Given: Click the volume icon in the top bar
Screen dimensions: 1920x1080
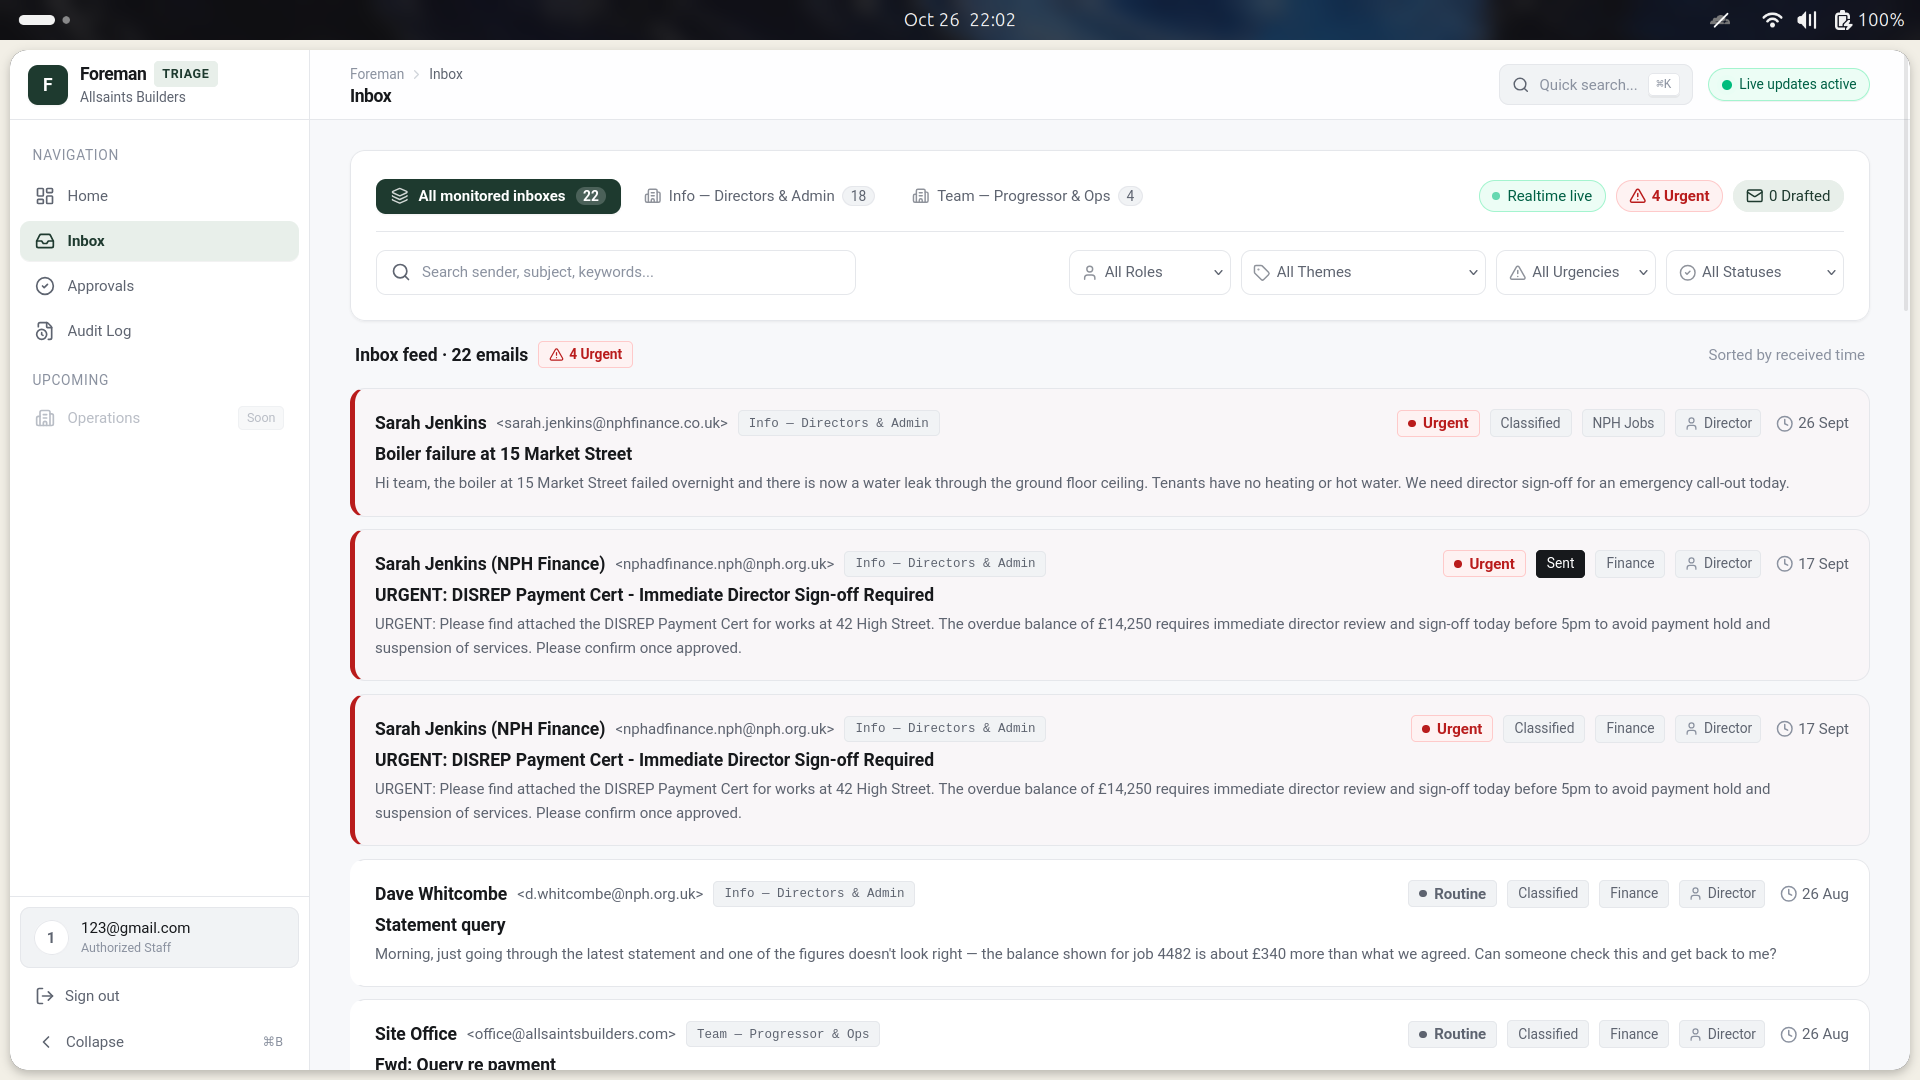Looking at the screenshot, I should [1807, 20].
